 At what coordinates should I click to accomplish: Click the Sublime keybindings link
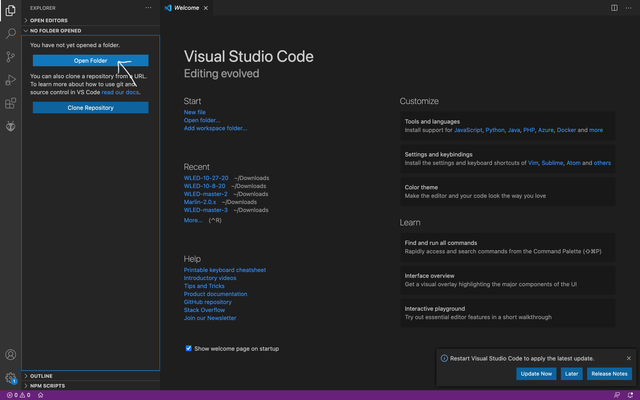[x=552, y=163]
